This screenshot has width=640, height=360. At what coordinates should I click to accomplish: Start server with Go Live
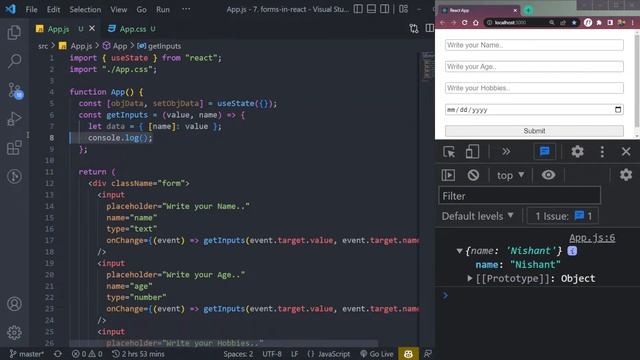(x=376, y=354)
